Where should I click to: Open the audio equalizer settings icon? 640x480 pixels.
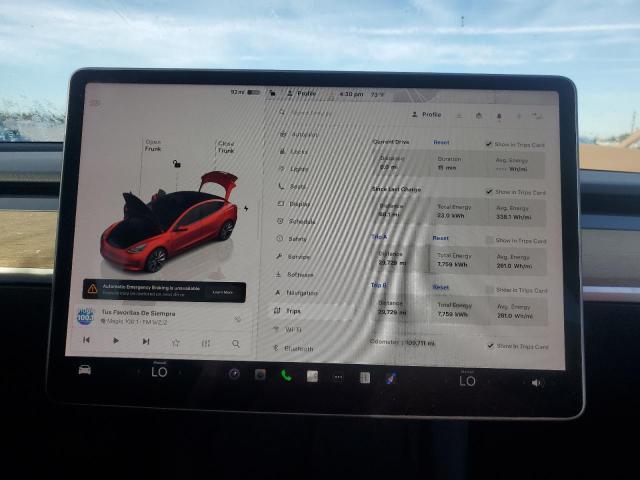click(206, 343)
